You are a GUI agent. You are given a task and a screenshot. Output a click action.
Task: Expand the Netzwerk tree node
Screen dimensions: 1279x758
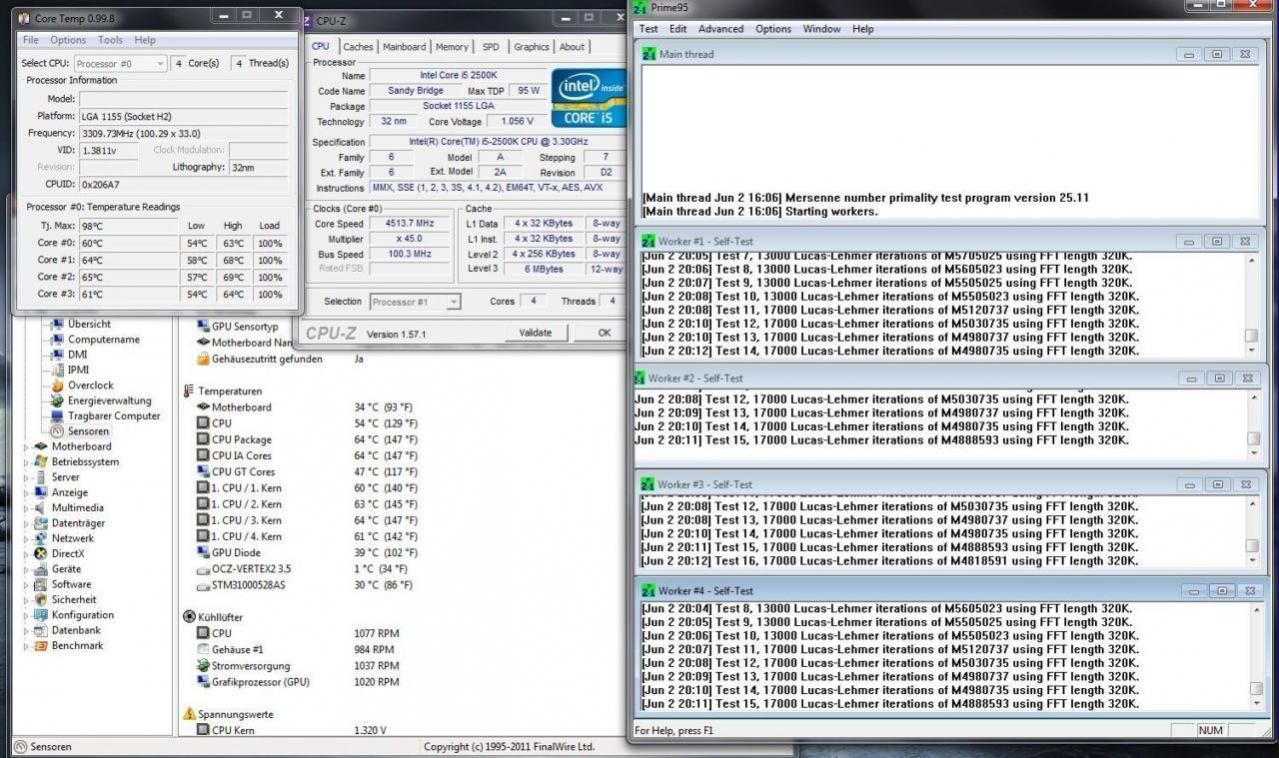pyautogui.click(x=27, y=538)
